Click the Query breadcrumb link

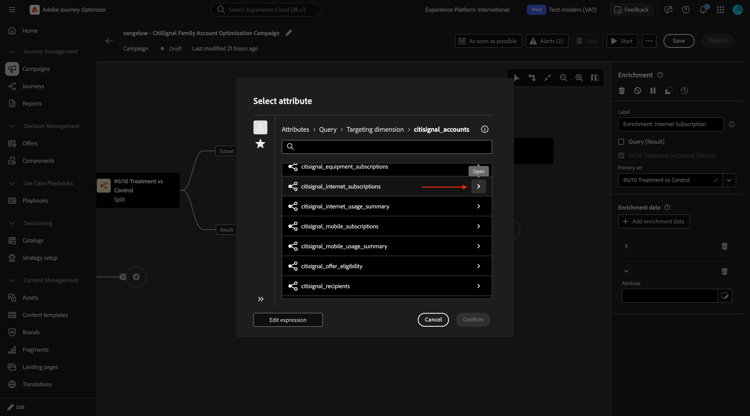(x=328, y=130)
